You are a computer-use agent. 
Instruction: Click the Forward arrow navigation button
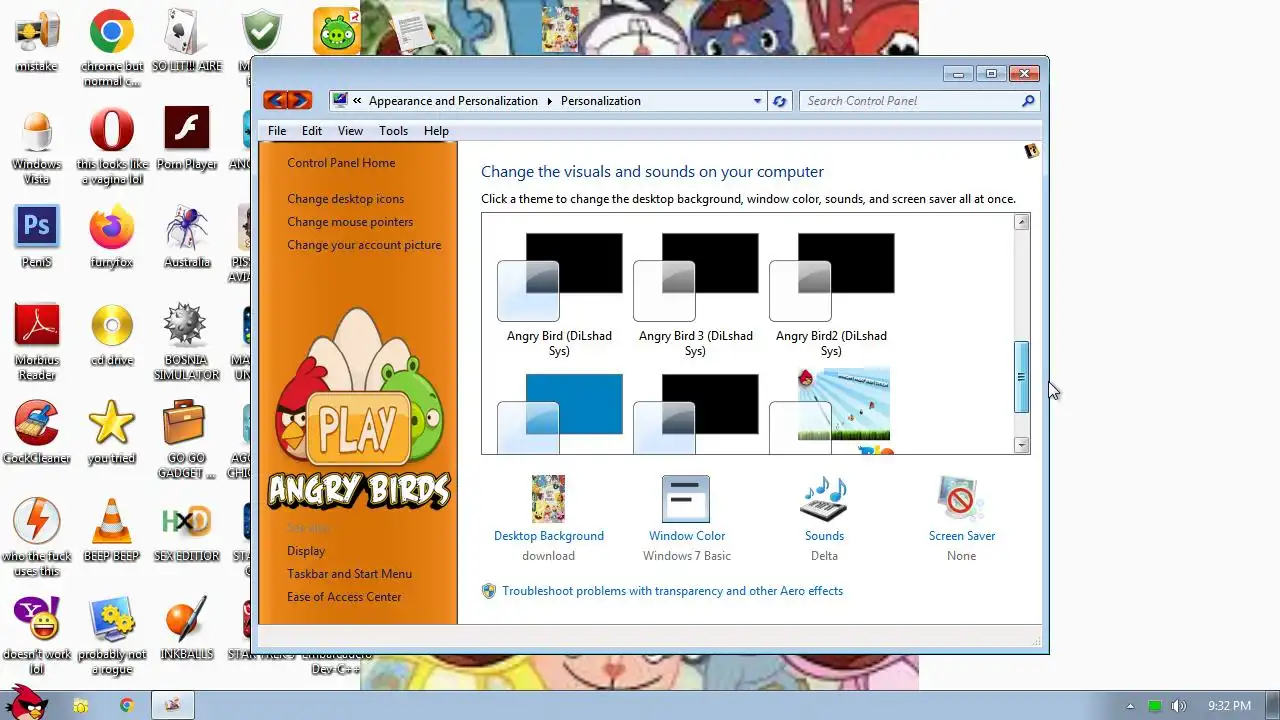[299, 100]
